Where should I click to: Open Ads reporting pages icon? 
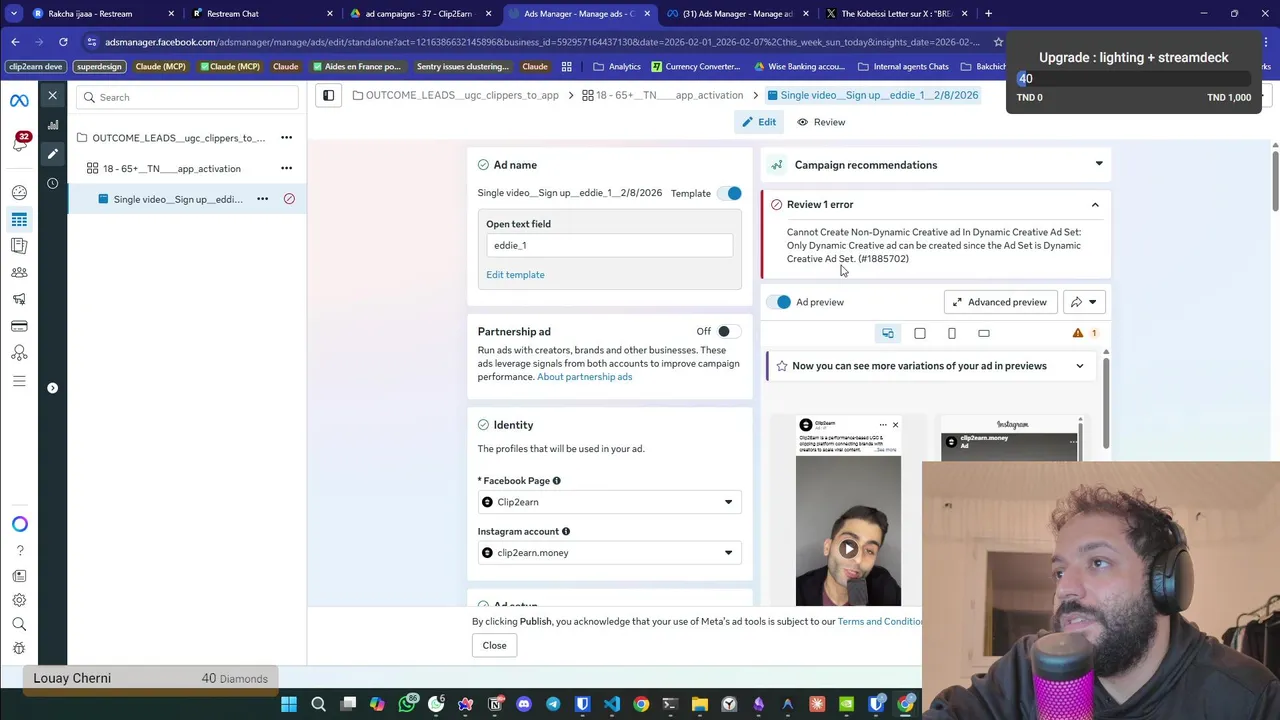click(19, 246)
